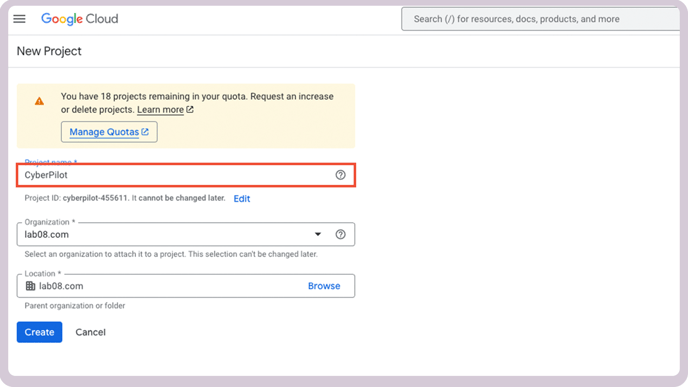Expand the Organization dropdown arrow
688x387 pixels.
tap(318, 234)
